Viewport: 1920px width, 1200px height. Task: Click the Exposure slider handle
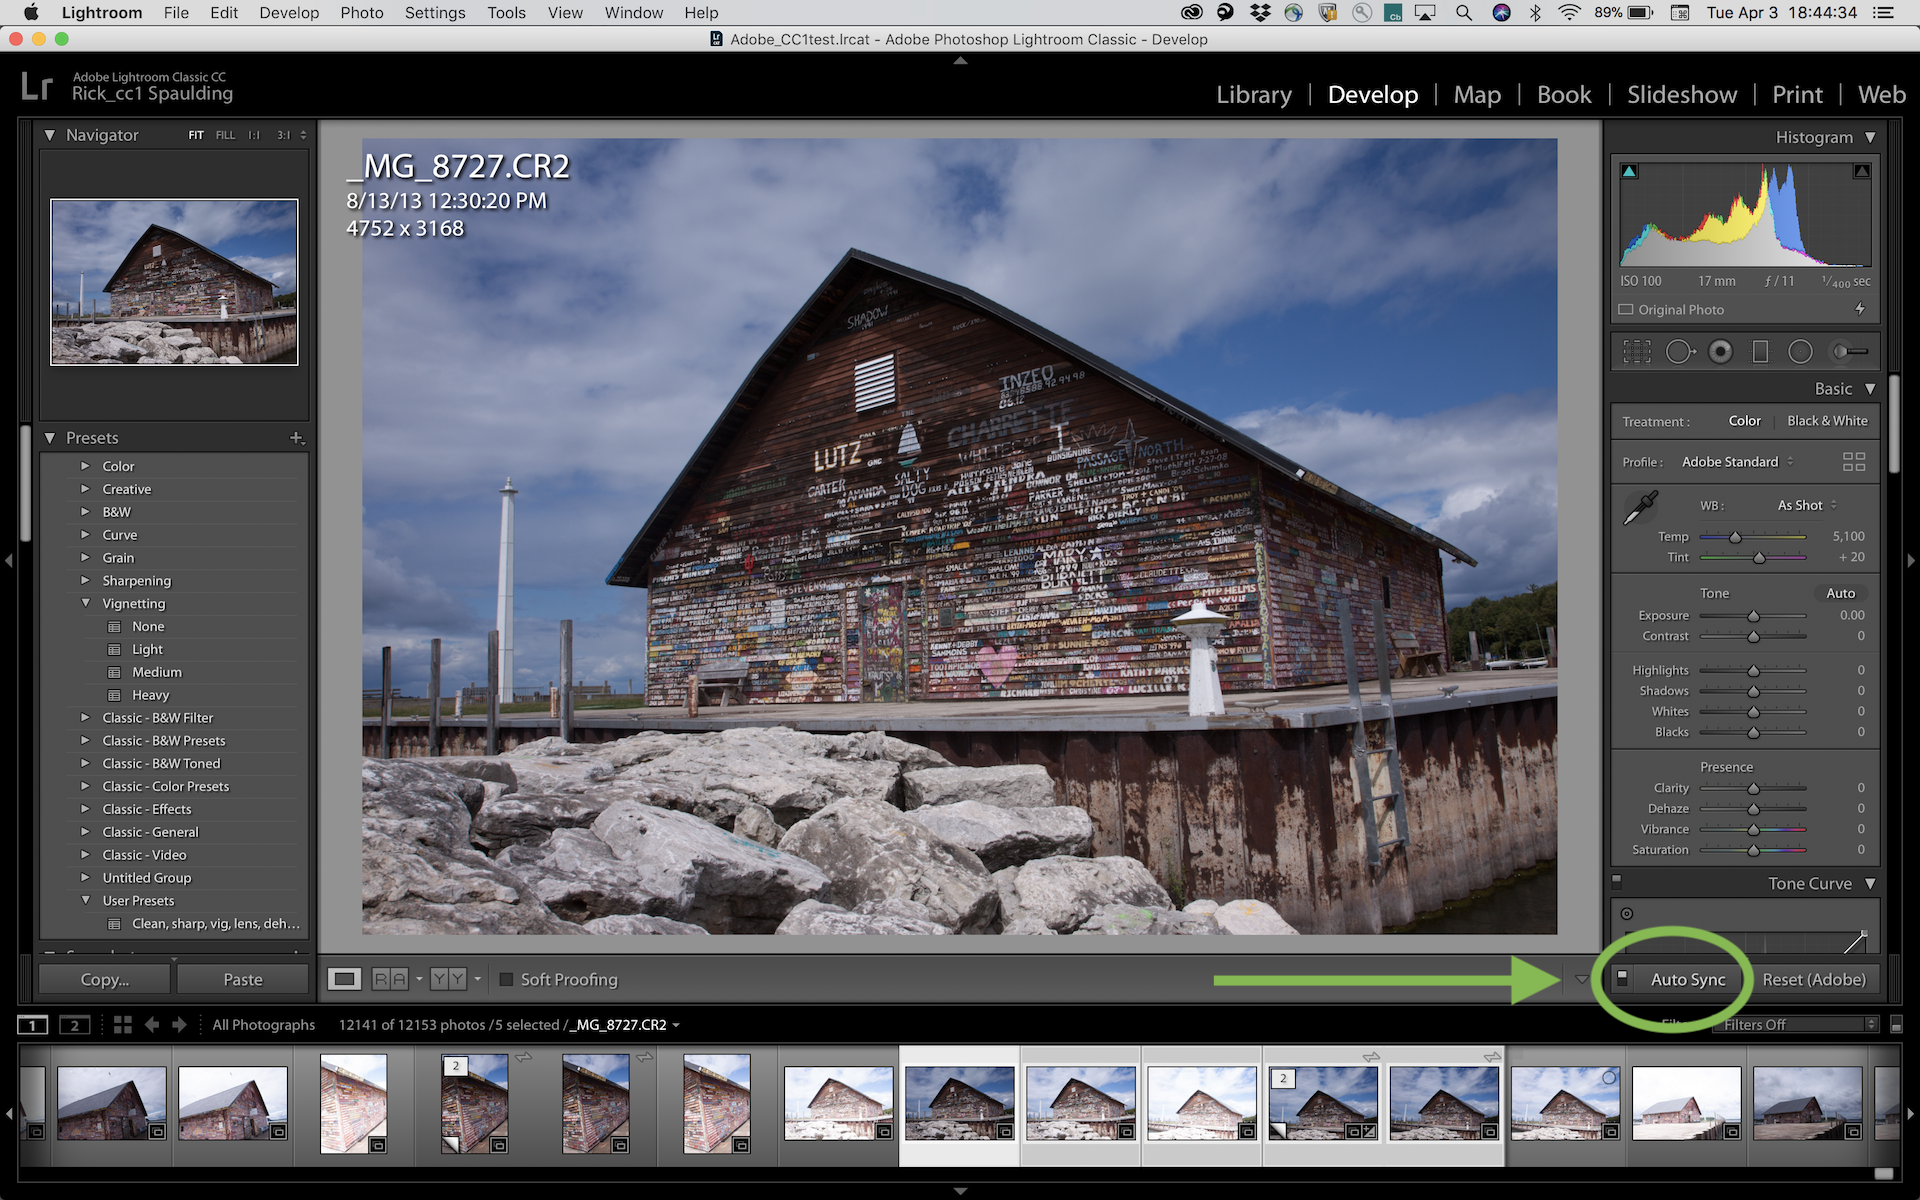1753,616
